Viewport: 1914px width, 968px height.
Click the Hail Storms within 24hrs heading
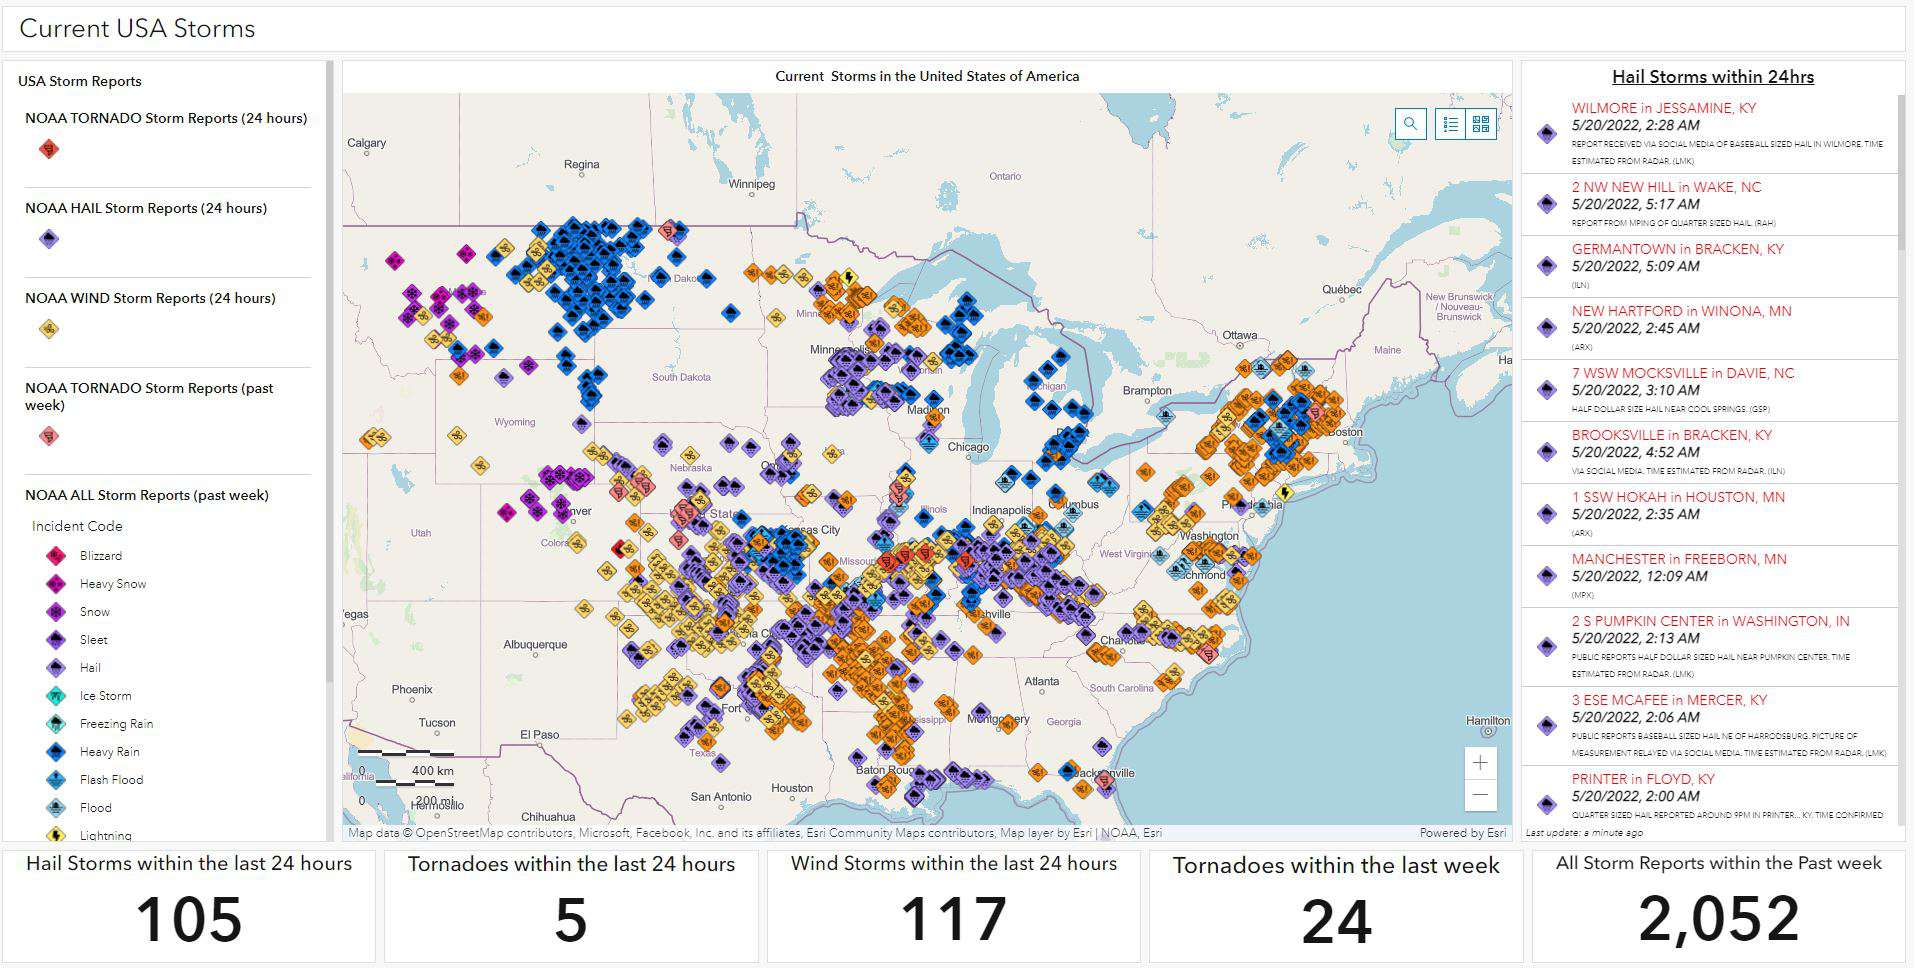tap(1712, 77)
